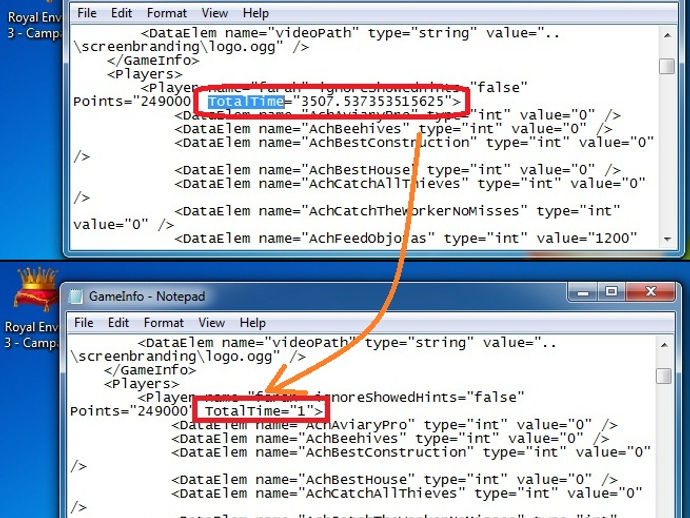Click Points="249000" in upper Notepad window
Screen dimensions: 690x518
[132, 101]
